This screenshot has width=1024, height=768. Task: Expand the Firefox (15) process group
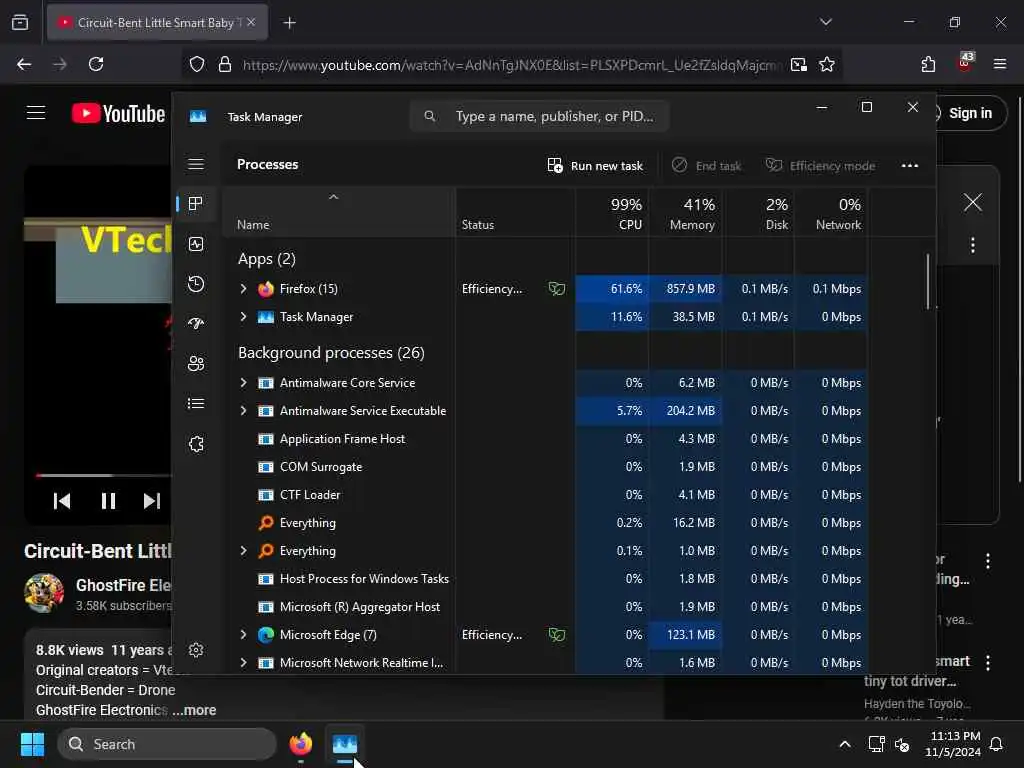(244, 289)
